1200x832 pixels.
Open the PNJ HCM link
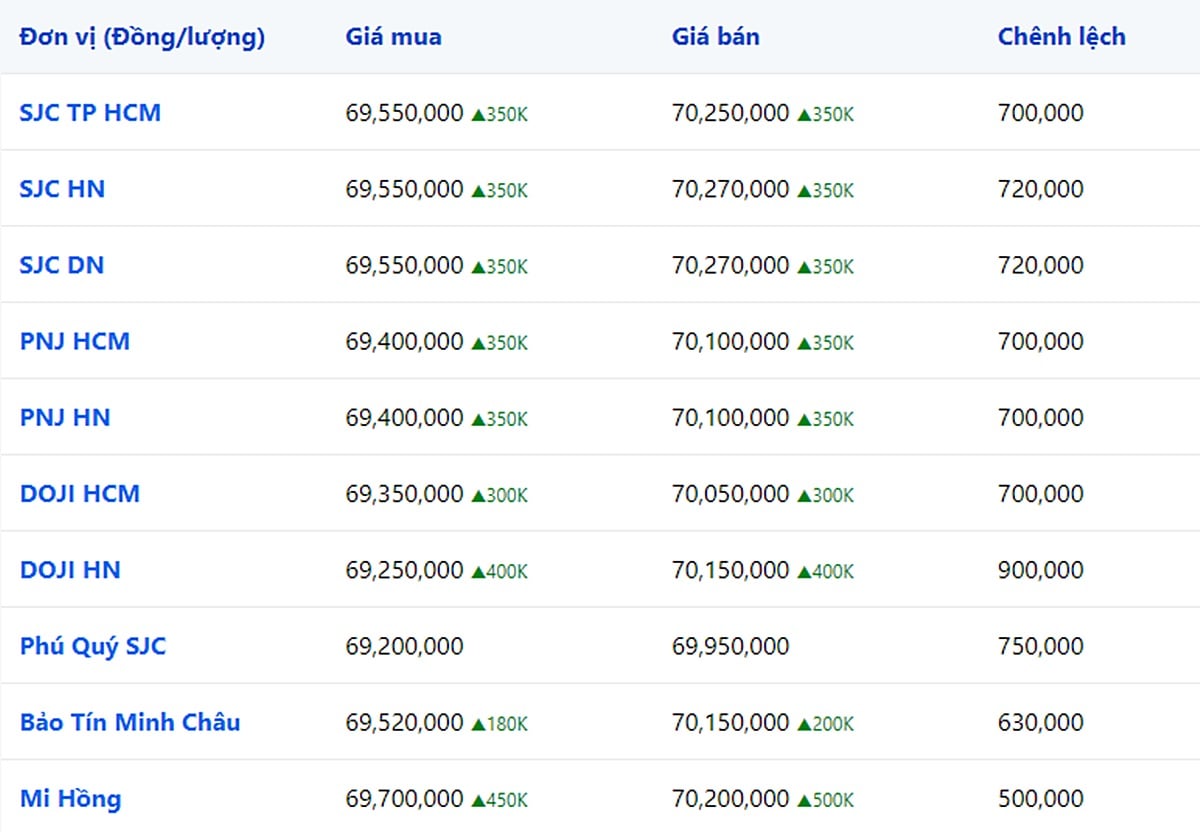click(75, 341)
